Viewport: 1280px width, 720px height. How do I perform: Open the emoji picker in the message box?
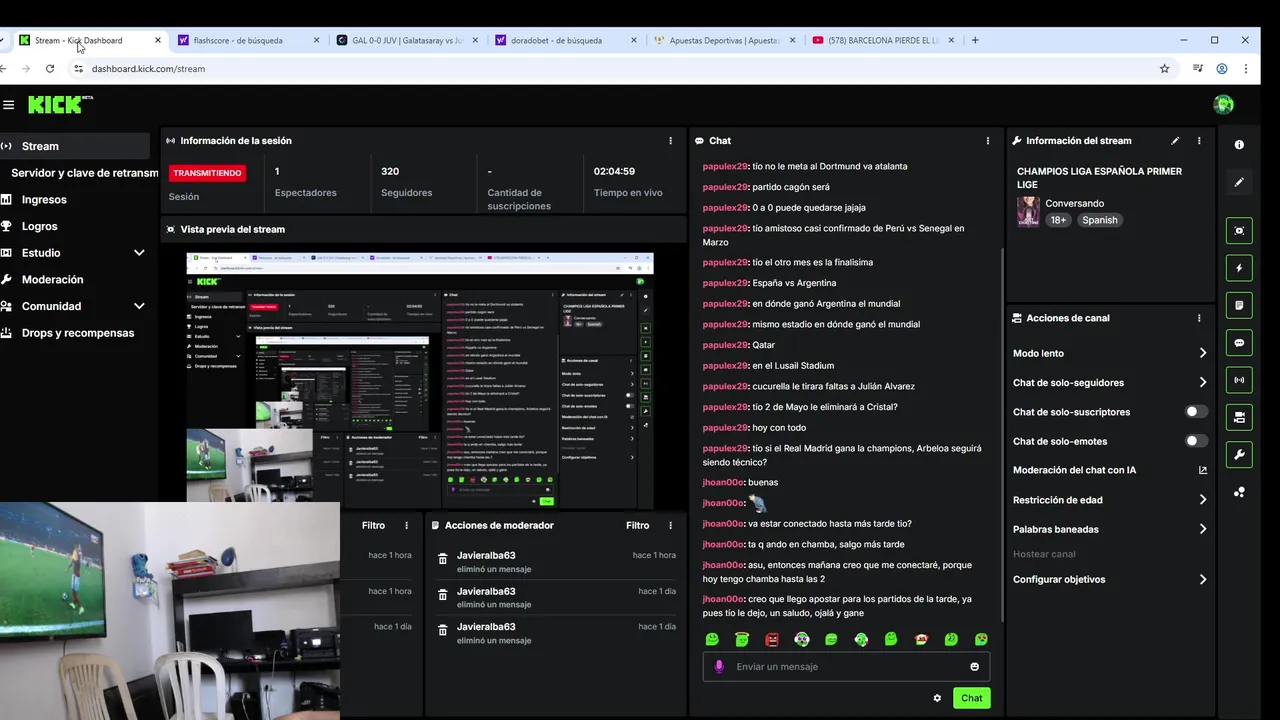pyautogui.click(x=974, y=666)
